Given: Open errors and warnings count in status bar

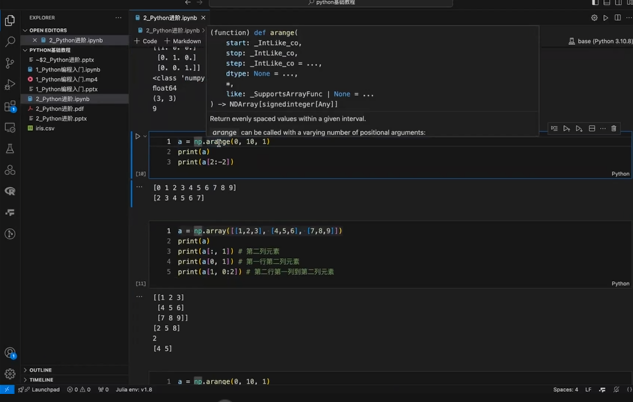Looking at the screenshot, I should 79,389.
